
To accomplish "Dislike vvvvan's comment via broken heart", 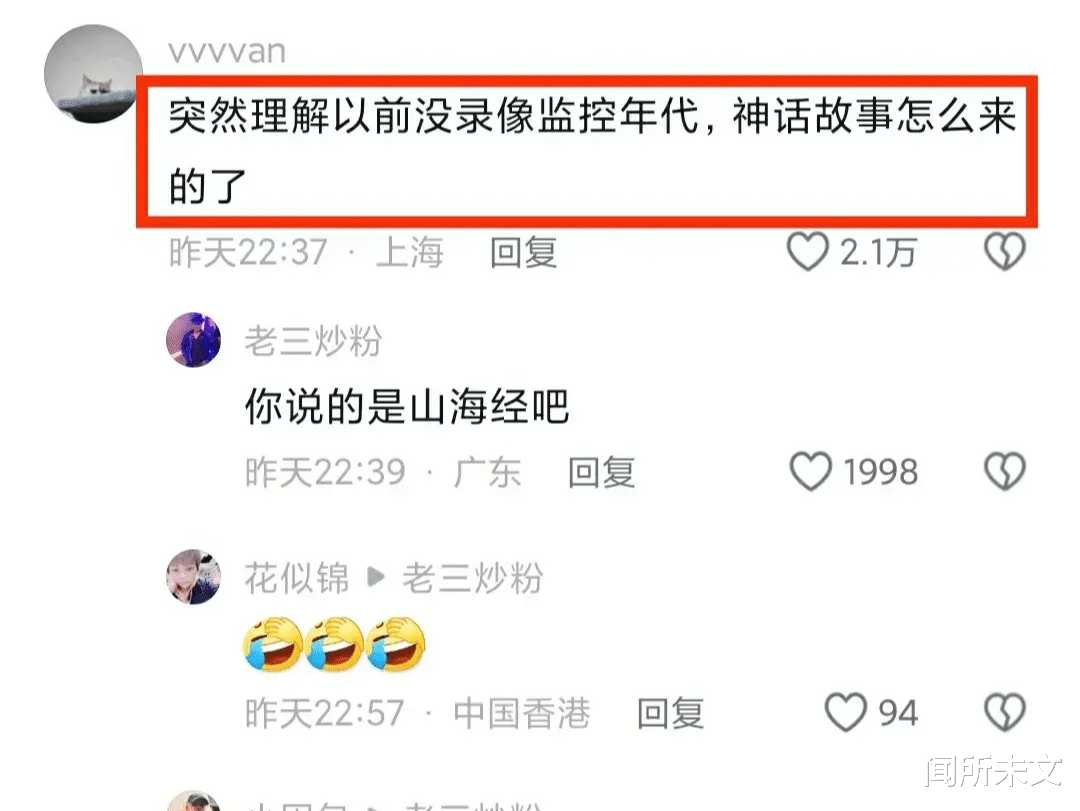I will click(1005, 251).
